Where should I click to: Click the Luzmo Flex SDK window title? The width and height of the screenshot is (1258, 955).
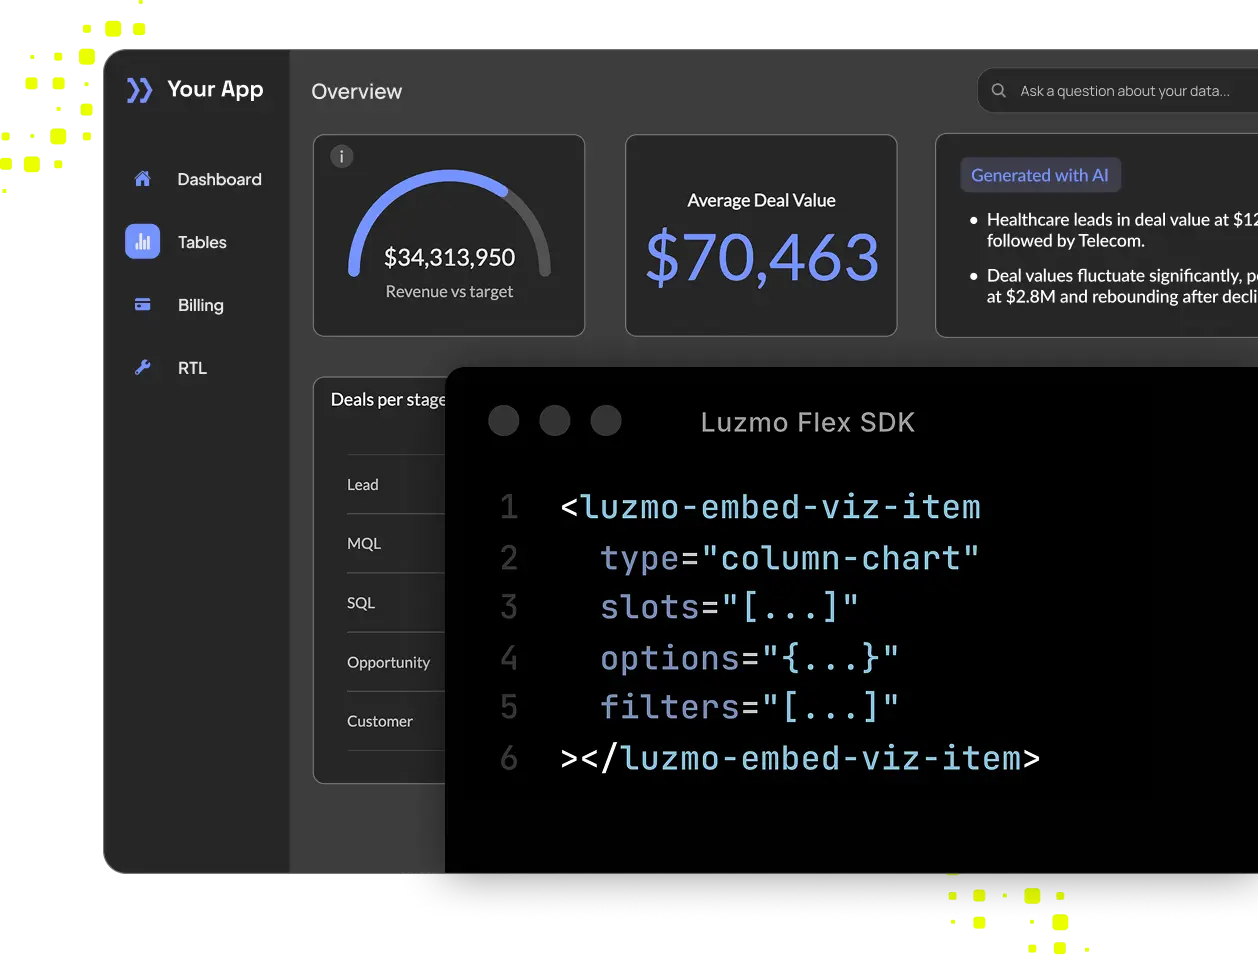click(x=808, y=422)
